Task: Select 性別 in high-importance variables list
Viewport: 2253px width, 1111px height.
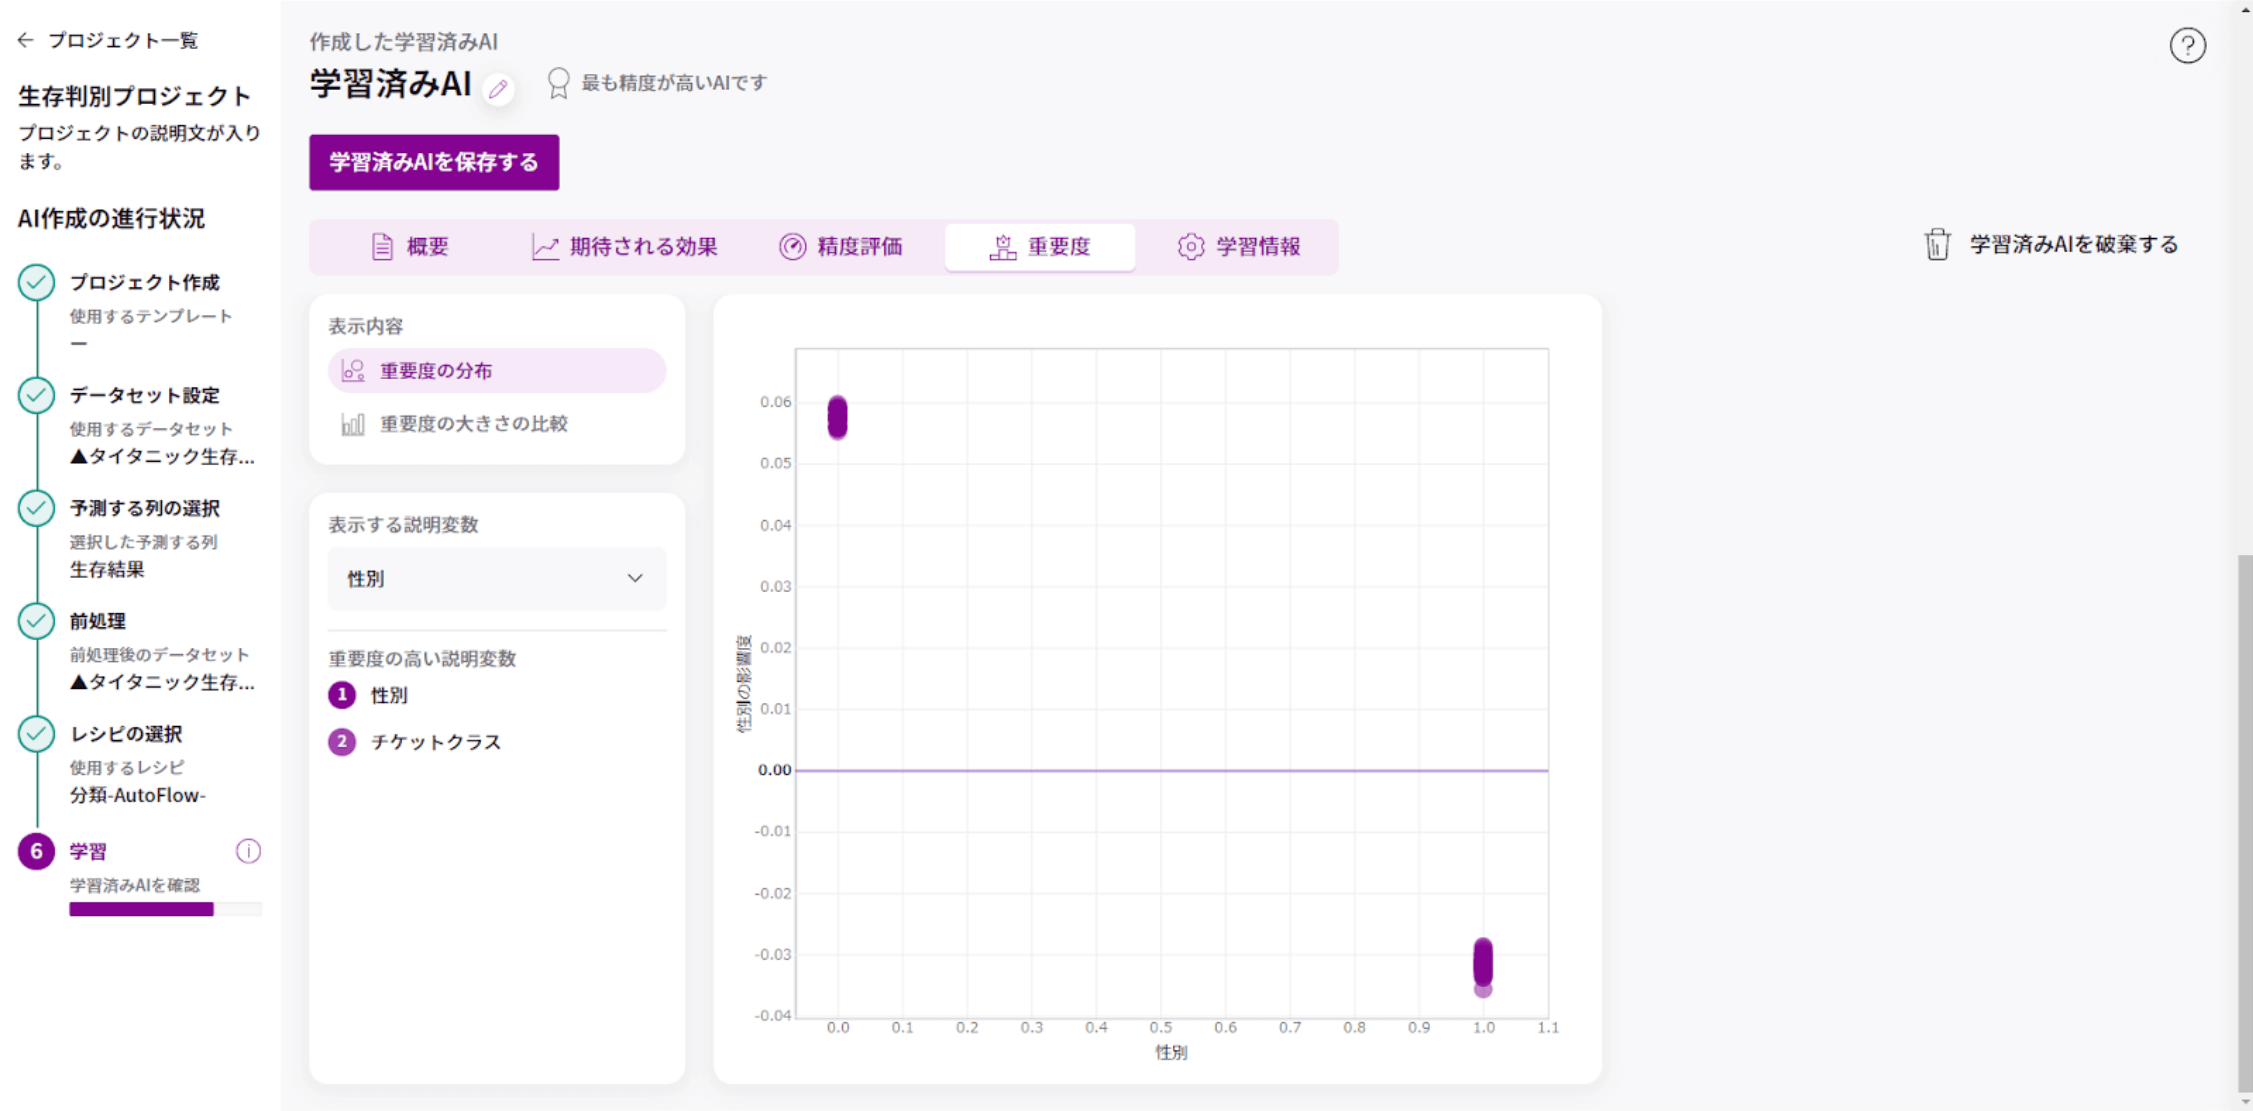Action: pos(389,695)
